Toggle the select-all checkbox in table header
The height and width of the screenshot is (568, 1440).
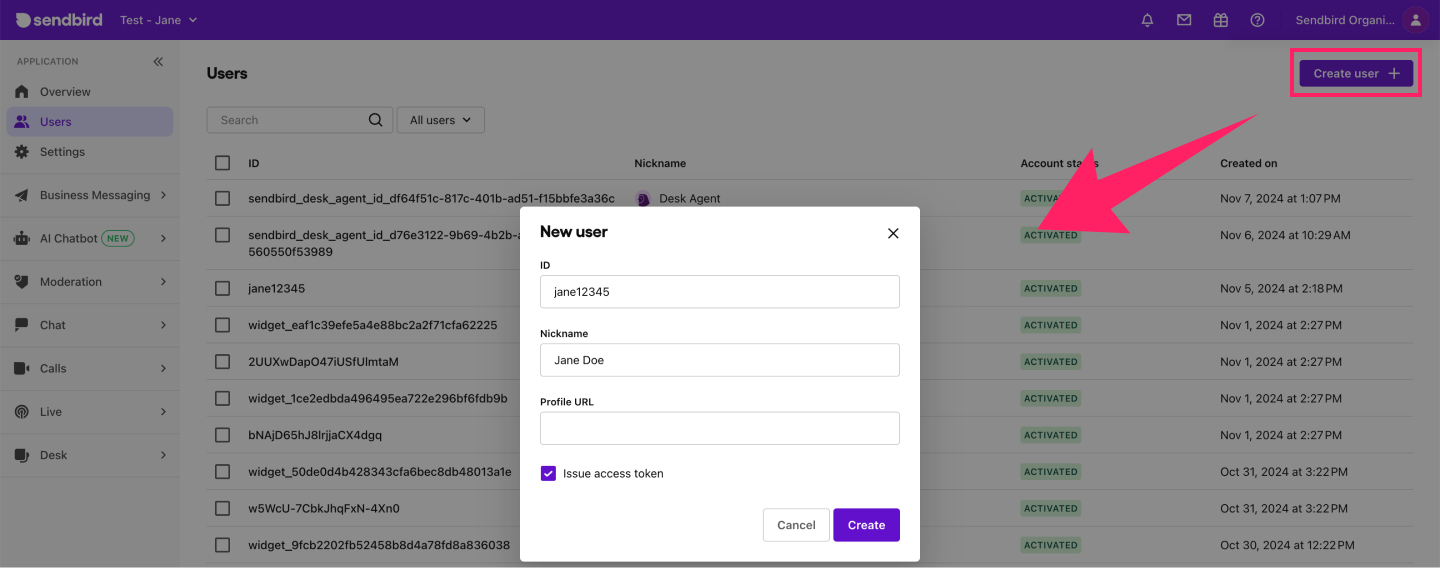(x=223, y=163)
